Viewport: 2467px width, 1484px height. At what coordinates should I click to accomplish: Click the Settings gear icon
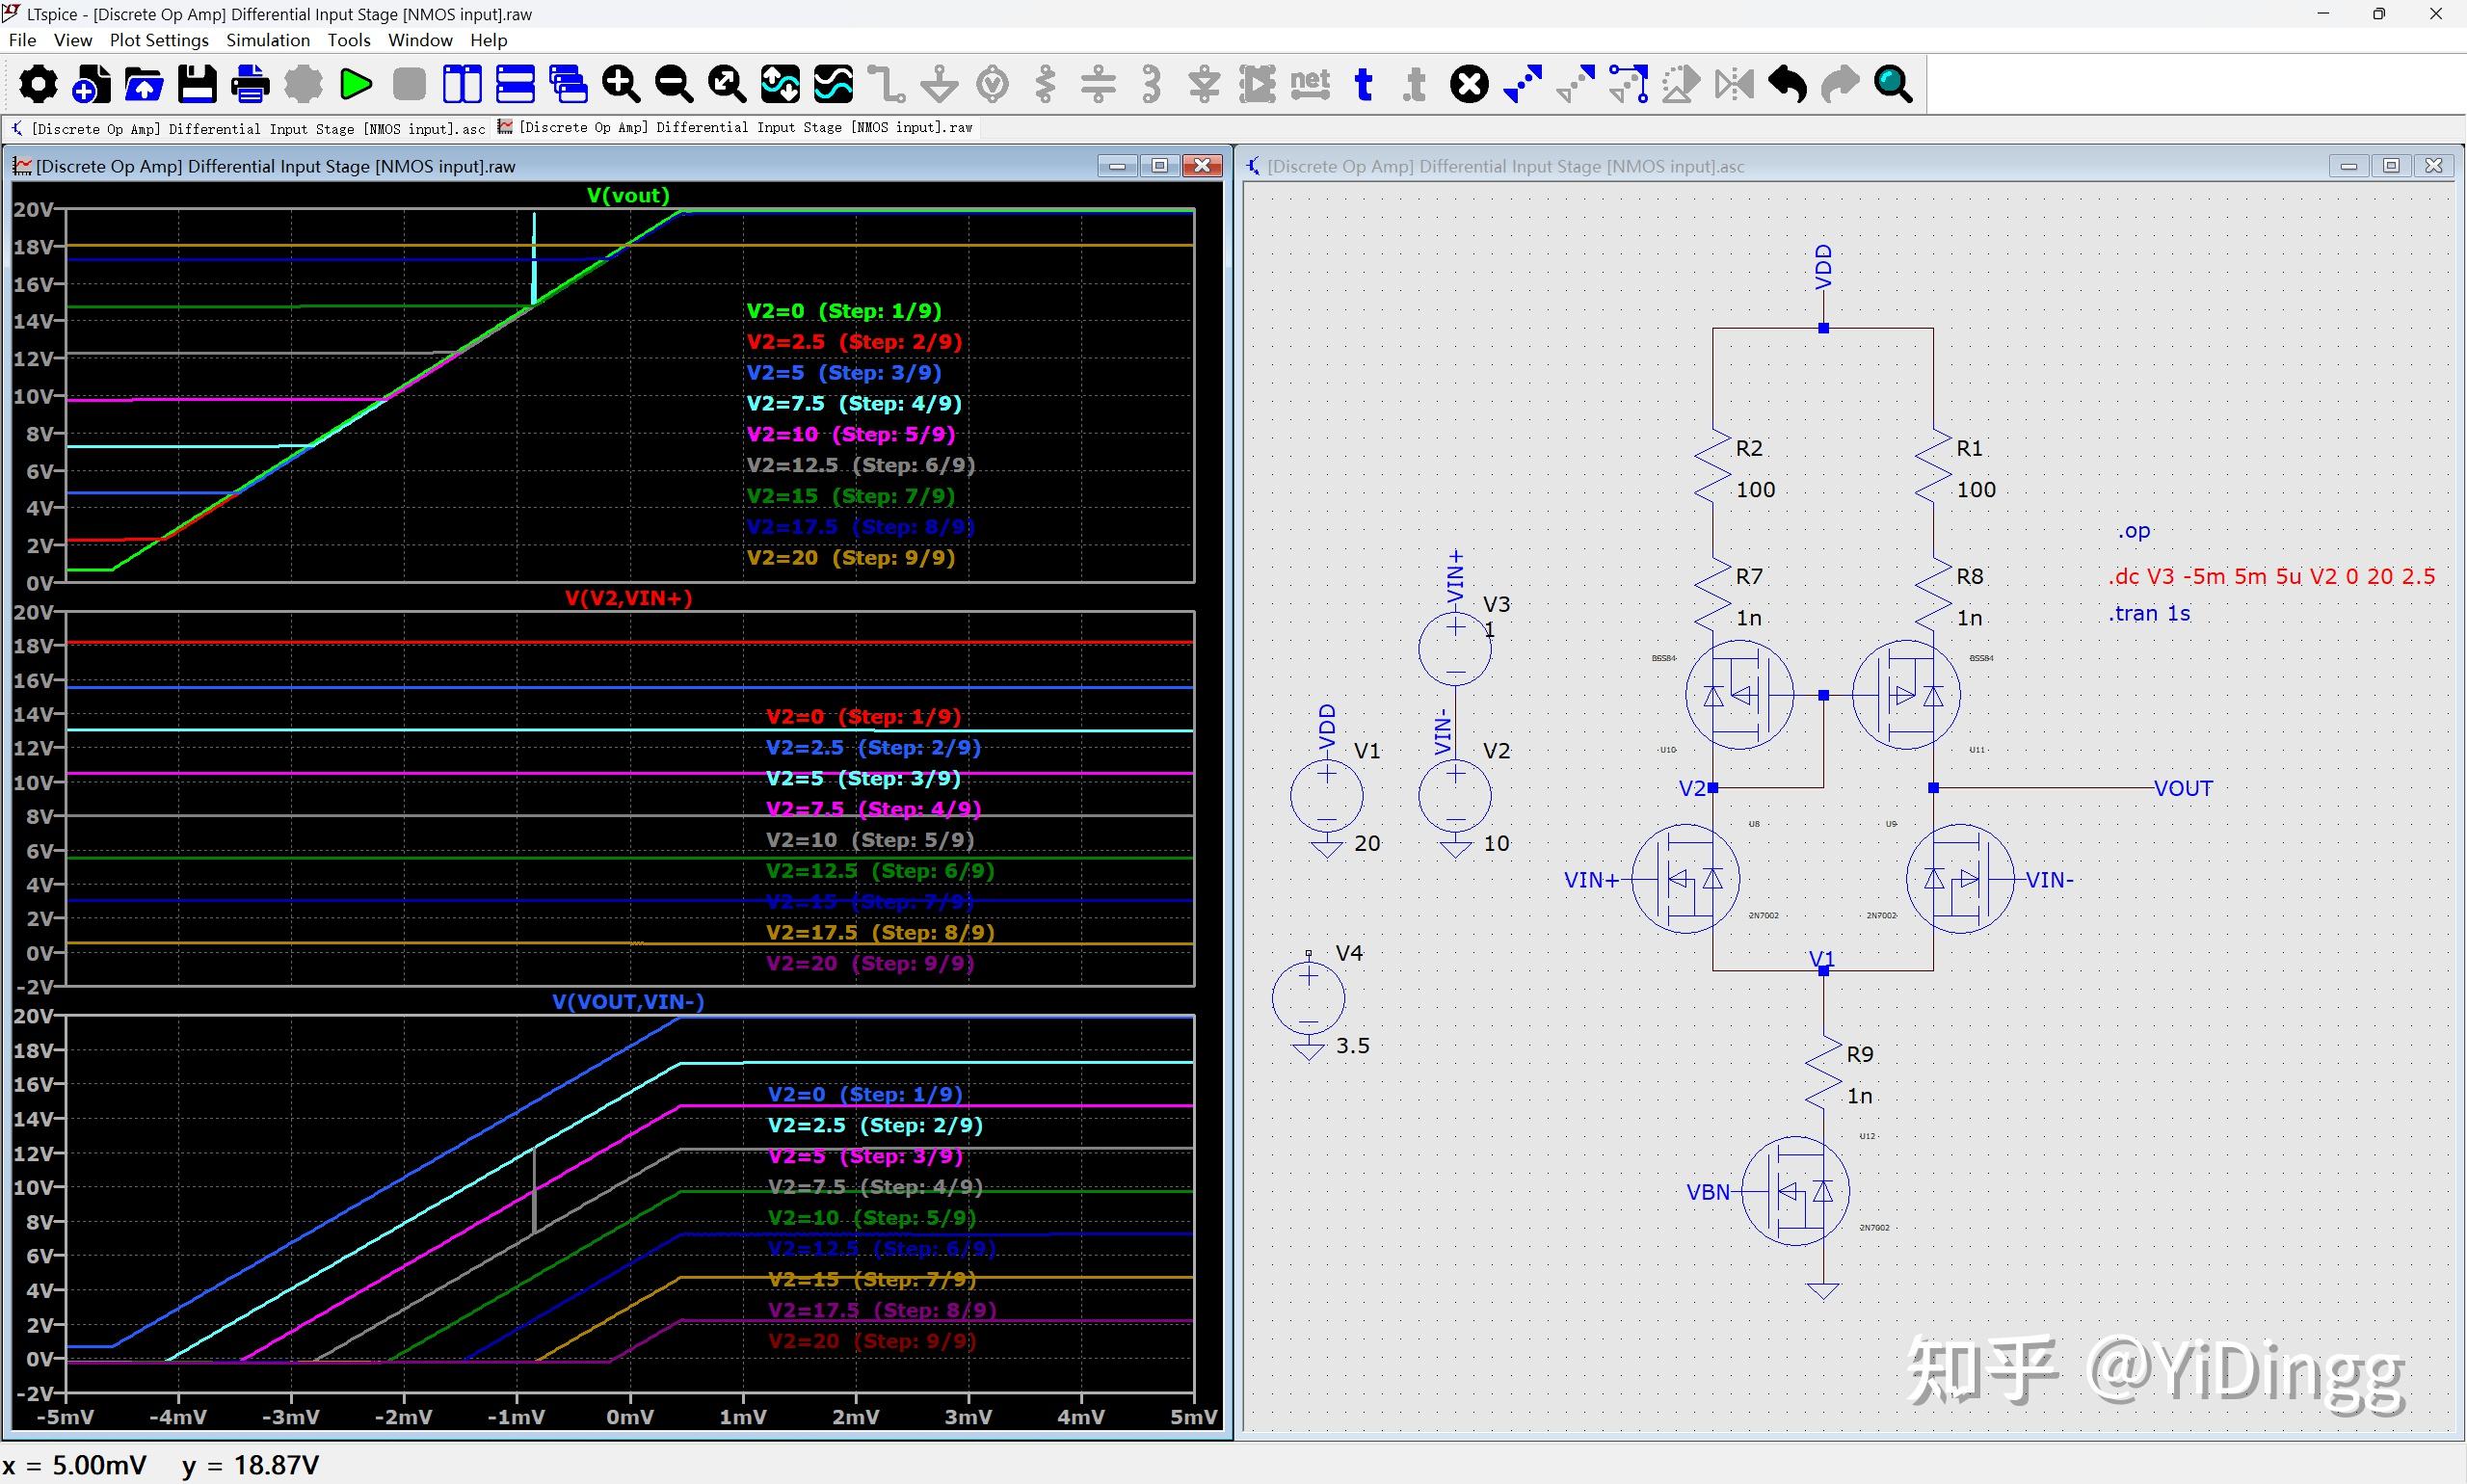[38, 84]
